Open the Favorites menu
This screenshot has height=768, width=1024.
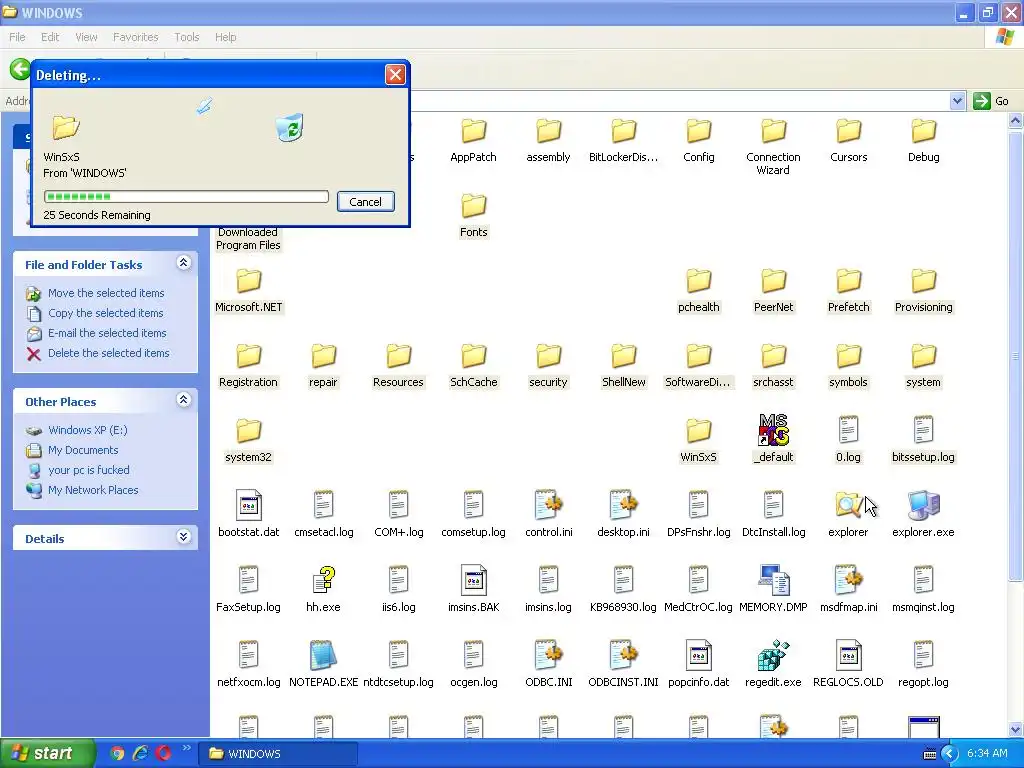pyautogui.click(x=135, y=37)
